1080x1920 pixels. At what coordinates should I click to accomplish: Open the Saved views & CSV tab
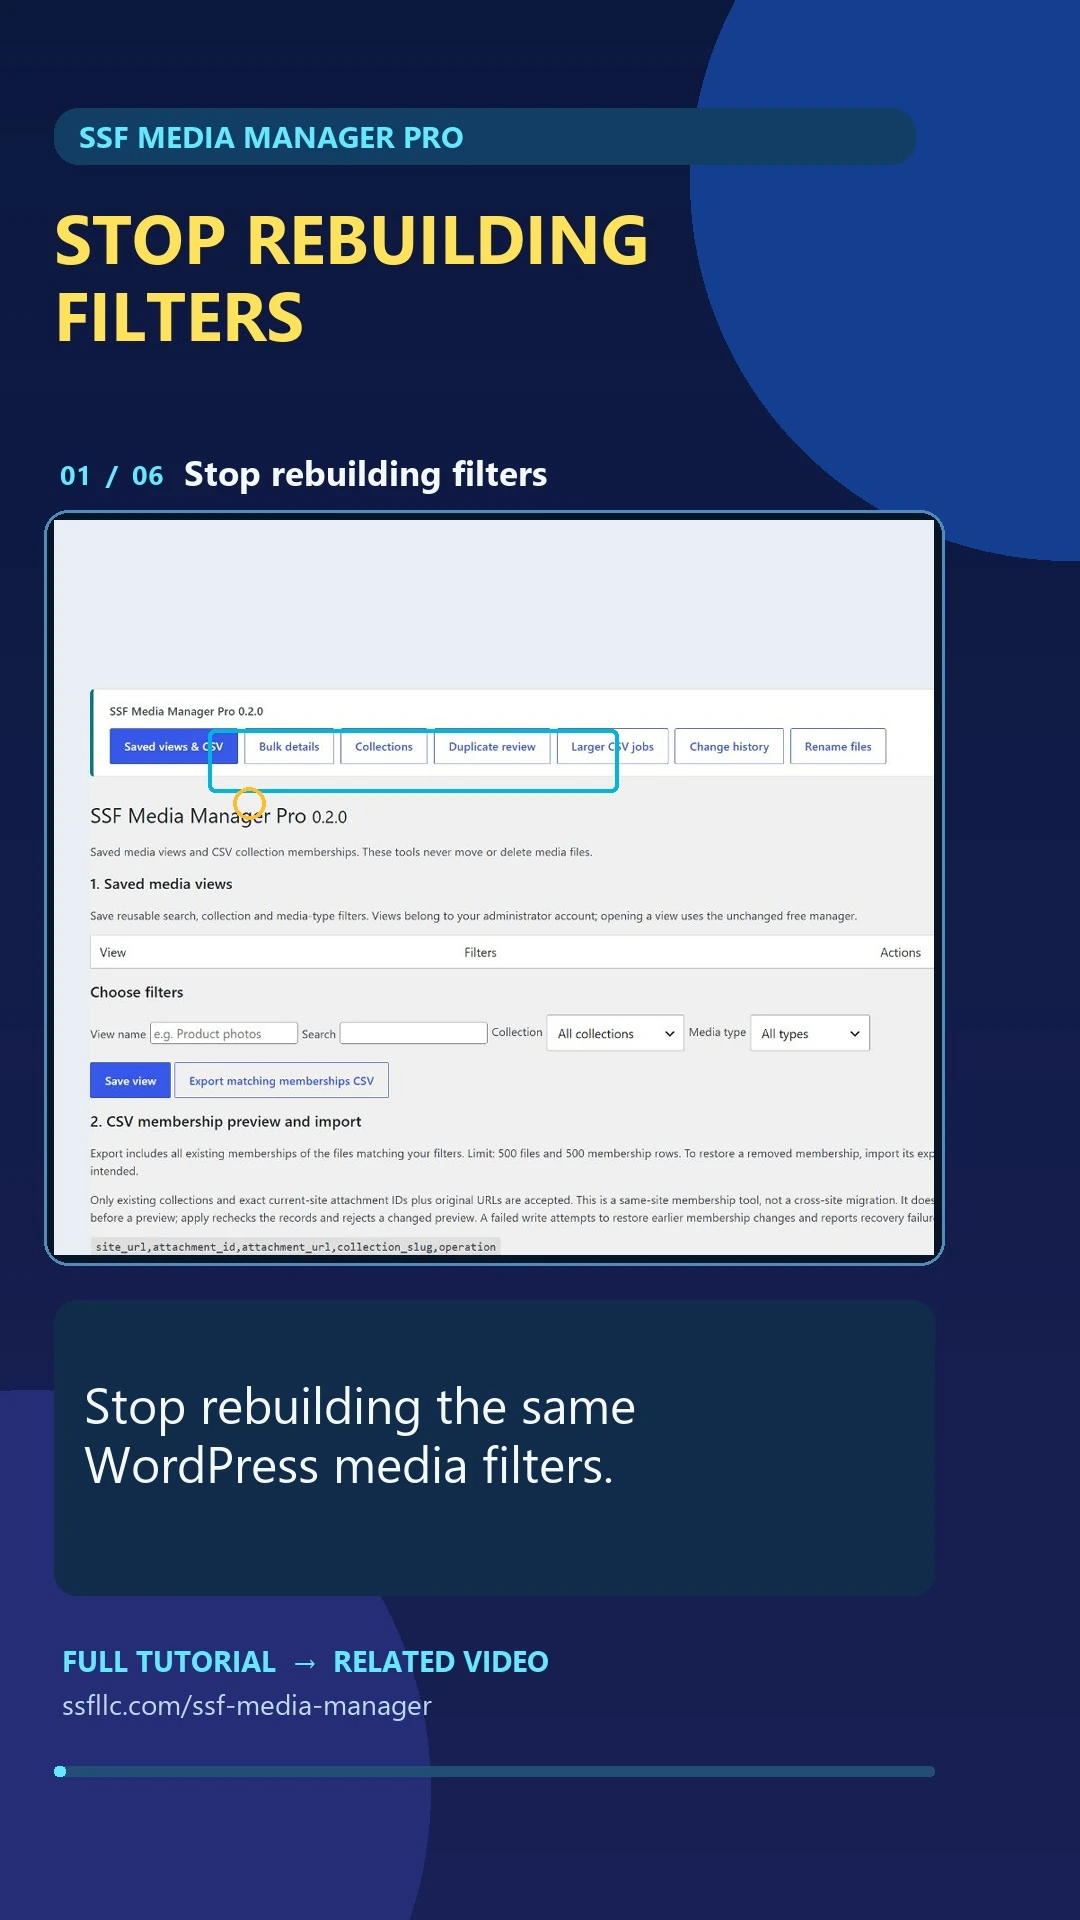pyautogui.click(x=173, y=746)
